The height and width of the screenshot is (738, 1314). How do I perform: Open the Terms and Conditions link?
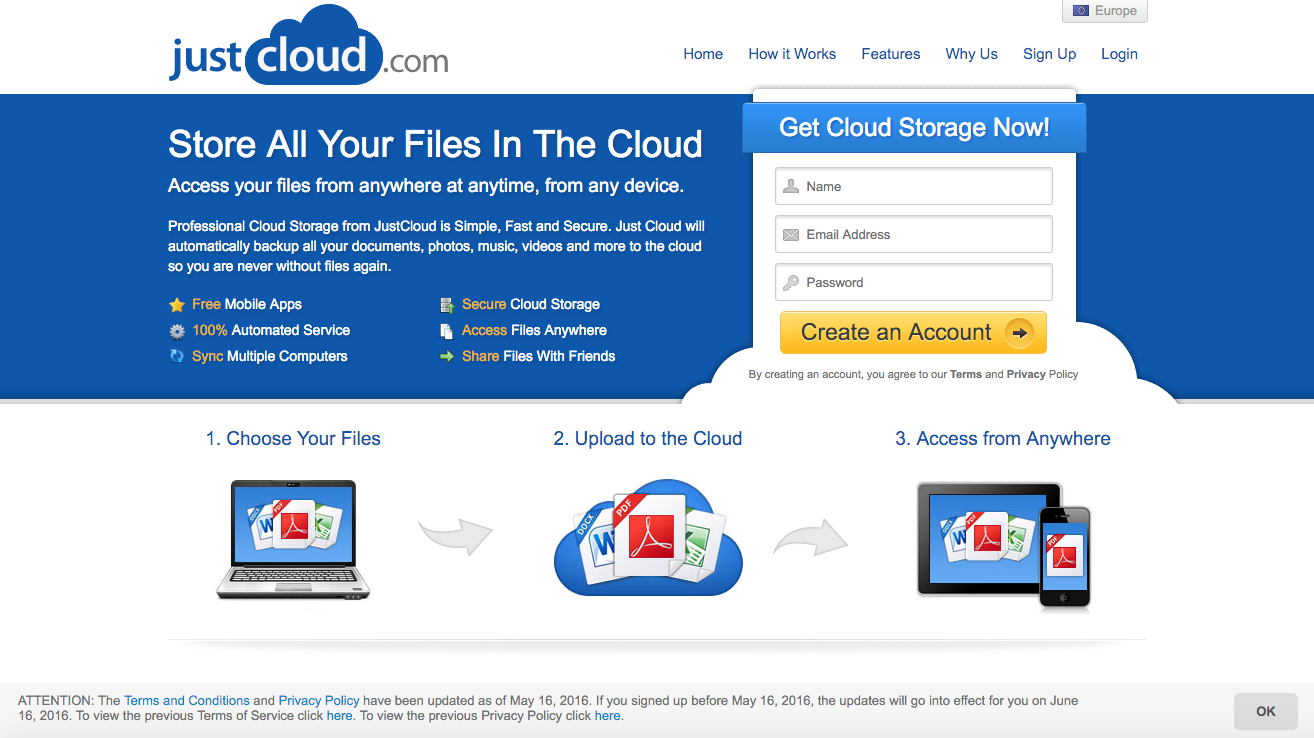click(186, 700)
